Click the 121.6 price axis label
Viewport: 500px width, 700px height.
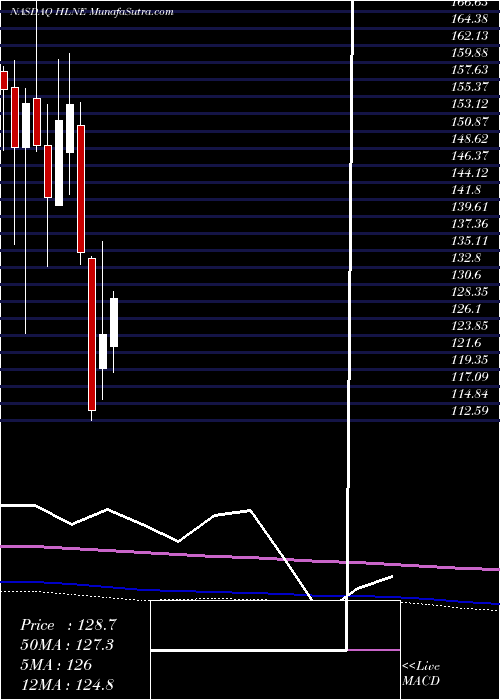467,343
